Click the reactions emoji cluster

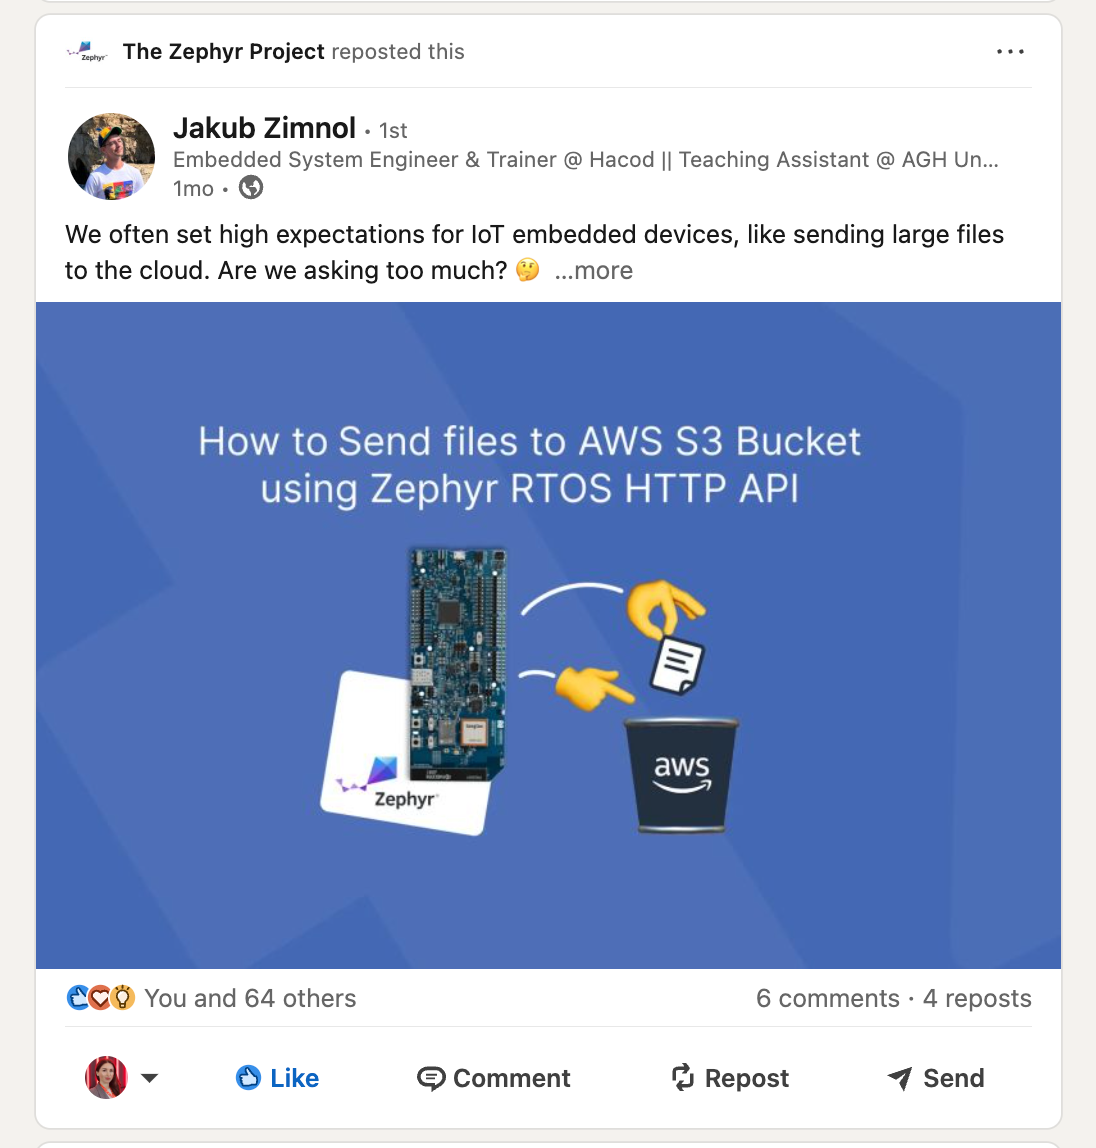[x=100, y=998]
